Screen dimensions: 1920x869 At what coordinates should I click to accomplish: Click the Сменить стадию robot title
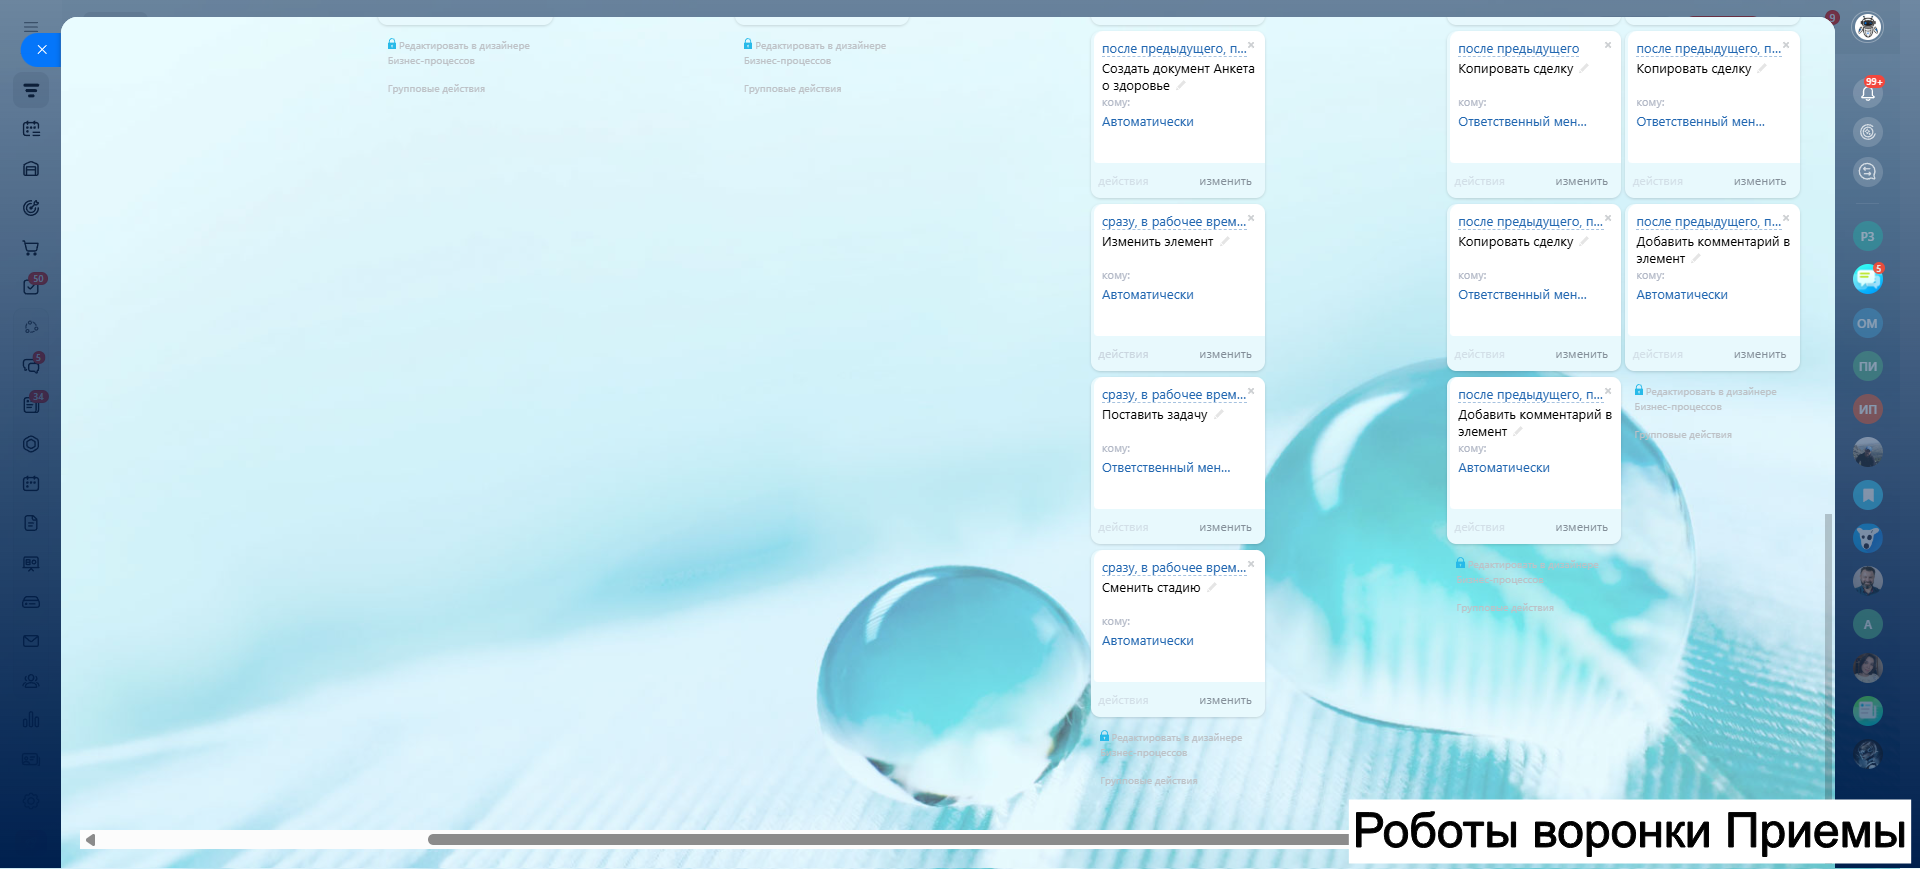(x=1151, y=588)
